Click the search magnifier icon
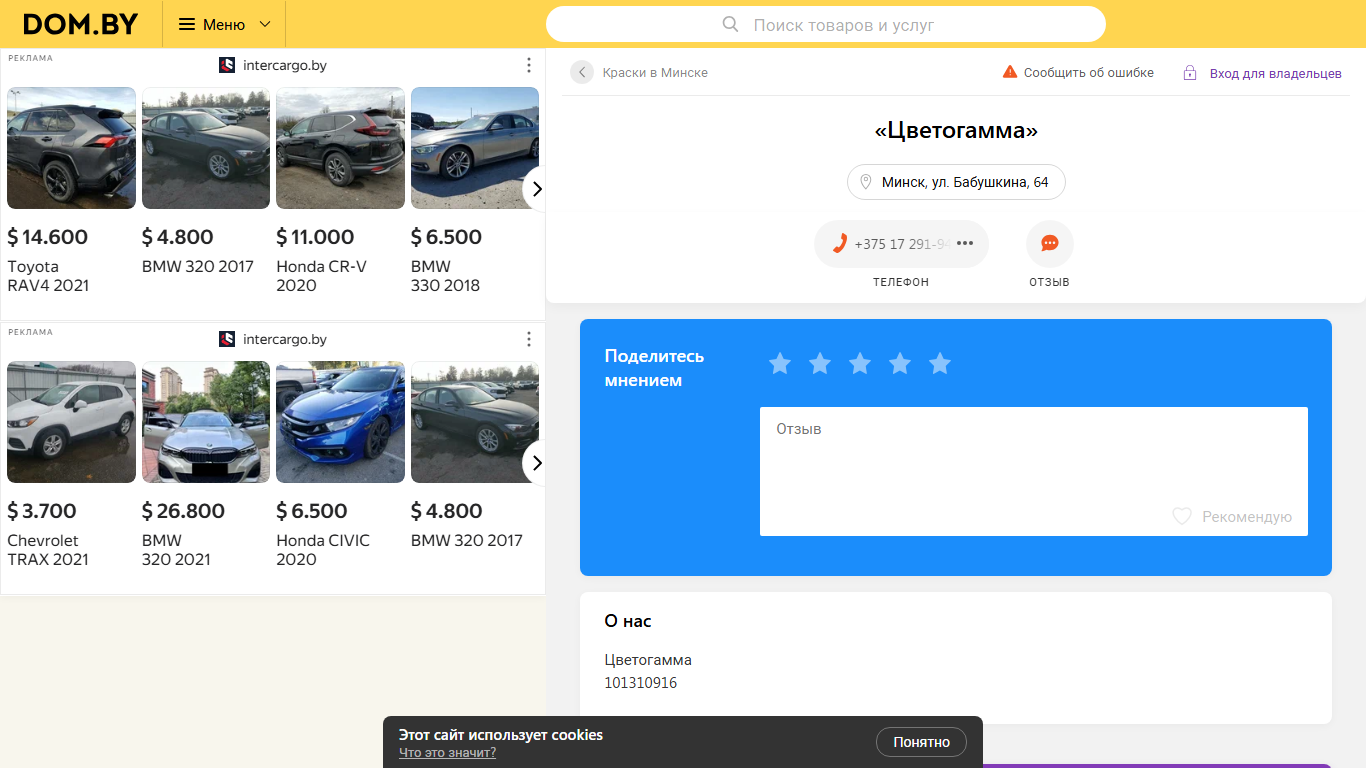Image resolution: width=1366 pixels, height=768 pixels. [730, 24]
